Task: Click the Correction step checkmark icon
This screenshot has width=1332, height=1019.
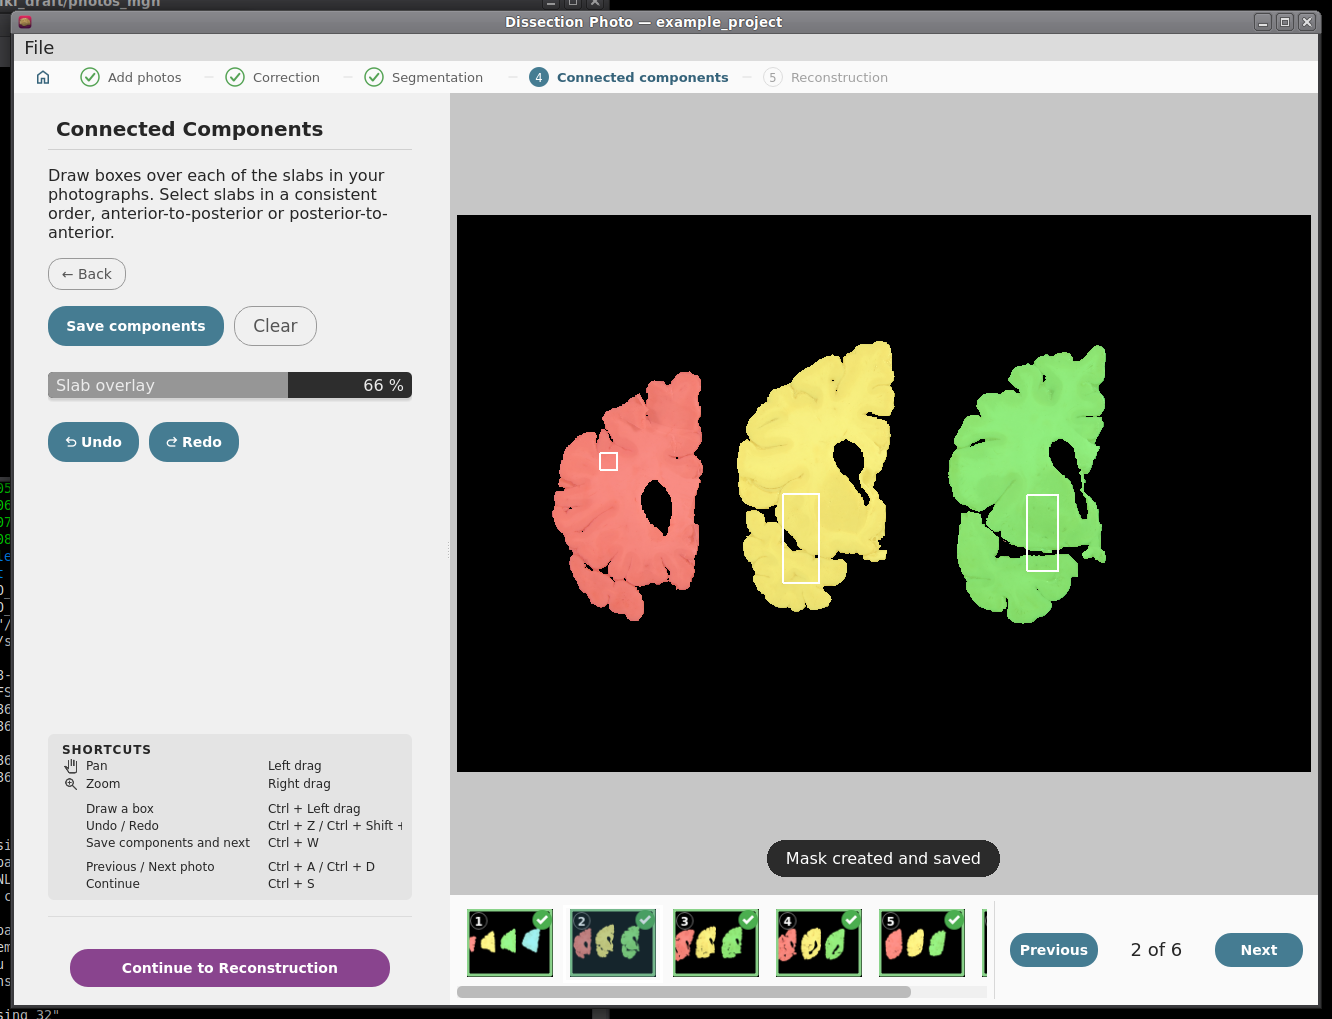Action: point(235,77)
